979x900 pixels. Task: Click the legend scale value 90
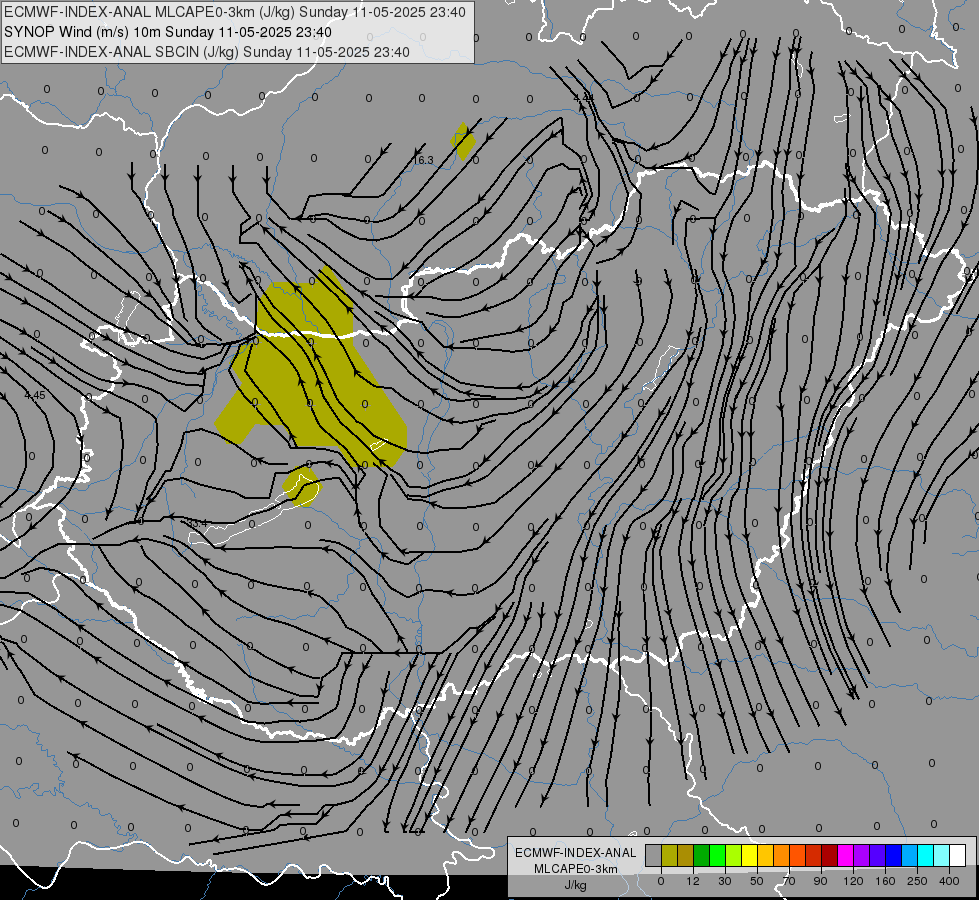pyautogui.click(x=820, y=881)
